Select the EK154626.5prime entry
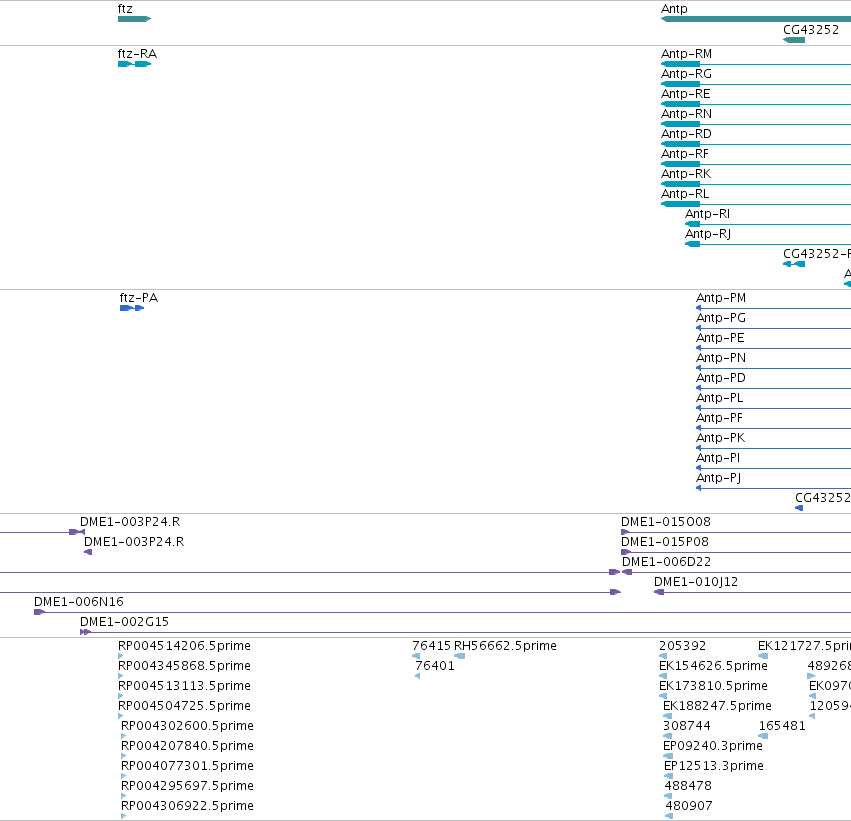Screen dimensions: 851x821 point(713,666)
